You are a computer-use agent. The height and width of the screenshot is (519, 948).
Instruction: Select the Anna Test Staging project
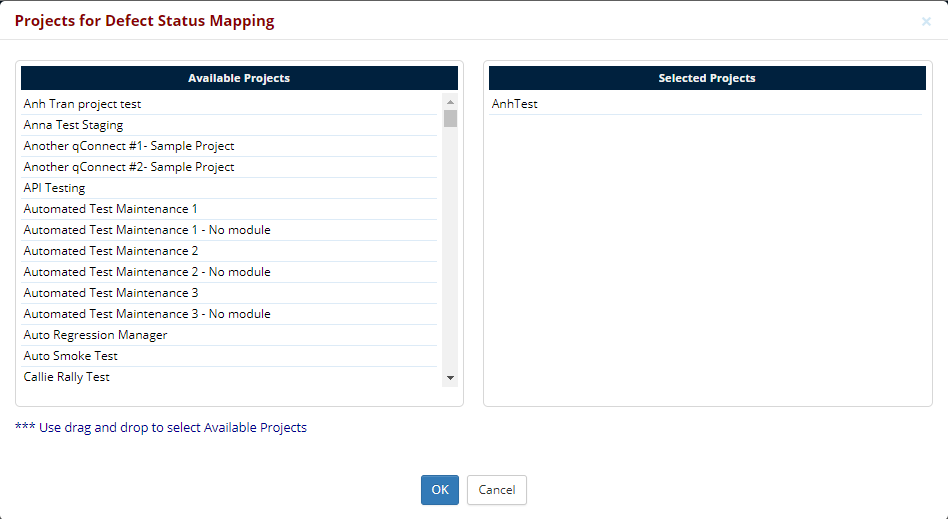(73, 125)
